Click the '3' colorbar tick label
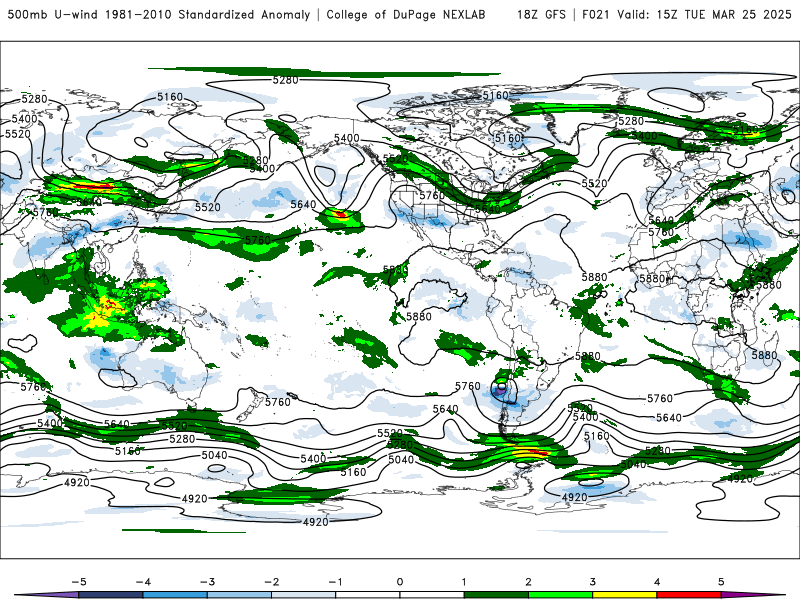The width and height of the screenshot is (800, 600). click(593, 582)
